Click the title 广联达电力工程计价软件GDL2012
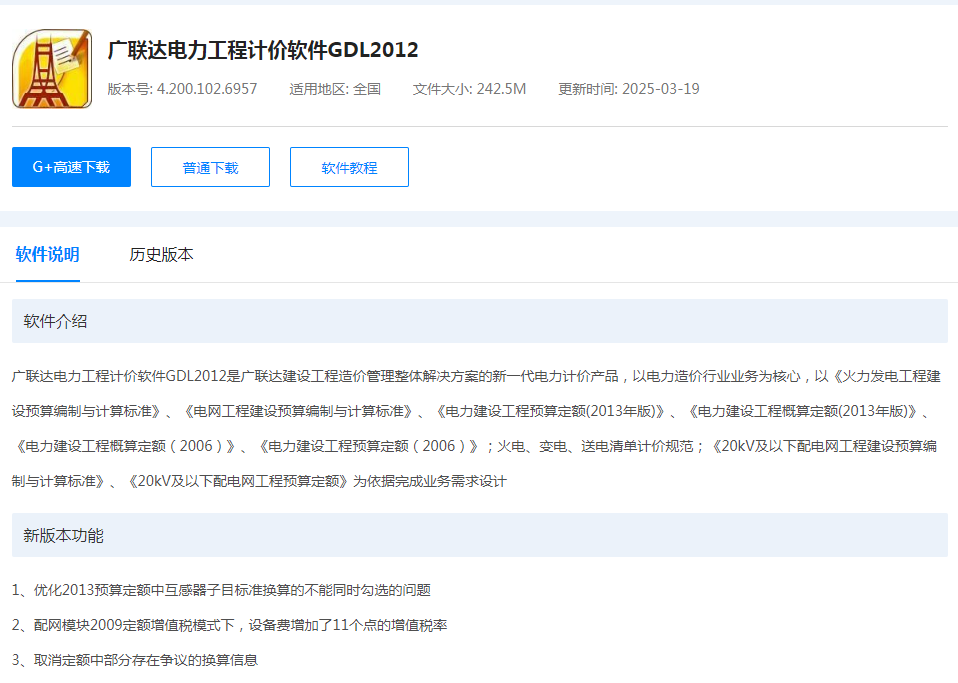Image resolution: width=958 pixels, height=683 pixels. tap(263, 50)
